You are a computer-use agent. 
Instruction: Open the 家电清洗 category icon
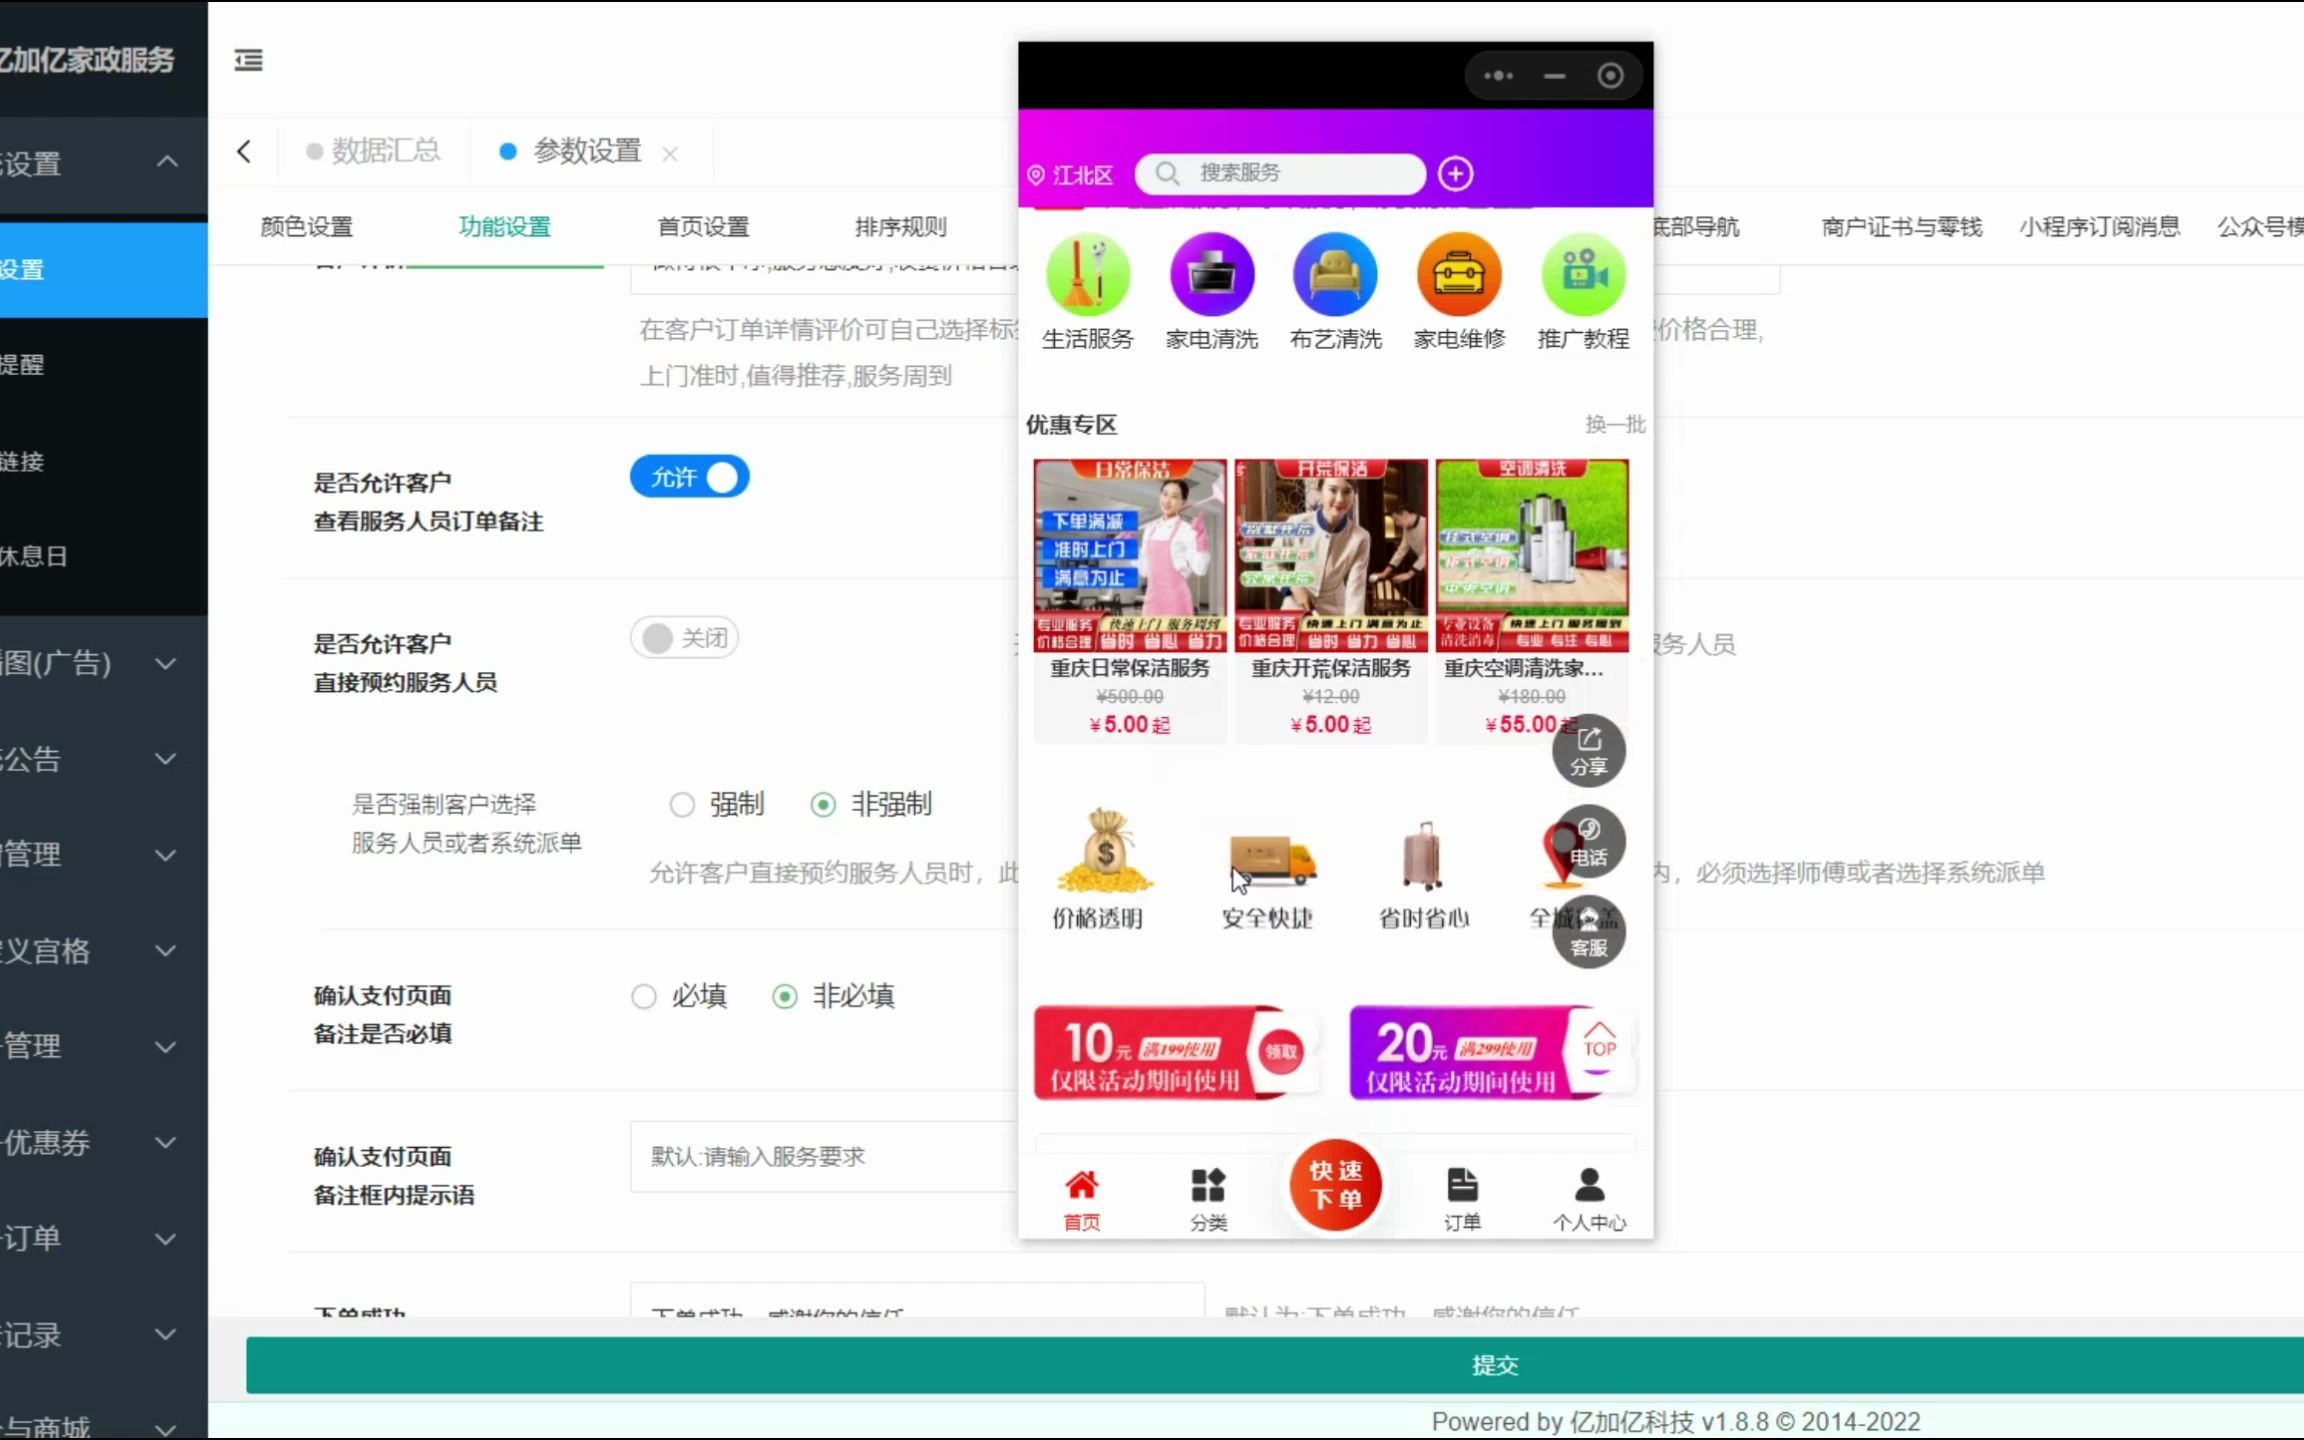(x=1212, y=274)
